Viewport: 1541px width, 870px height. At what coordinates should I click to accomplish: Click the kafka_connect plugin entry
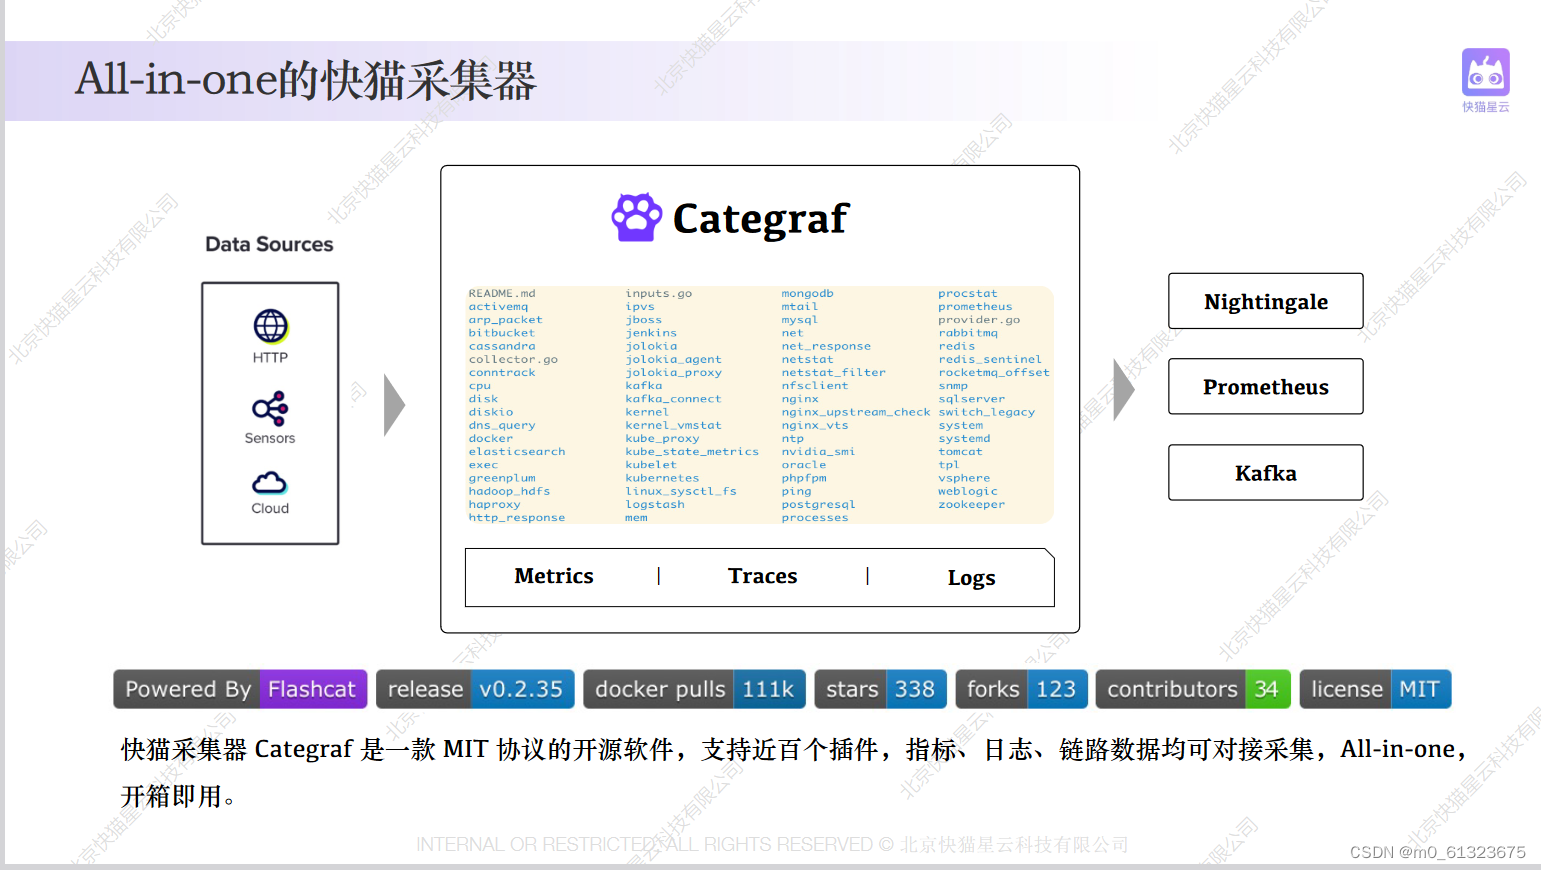[x=673, y=399]
